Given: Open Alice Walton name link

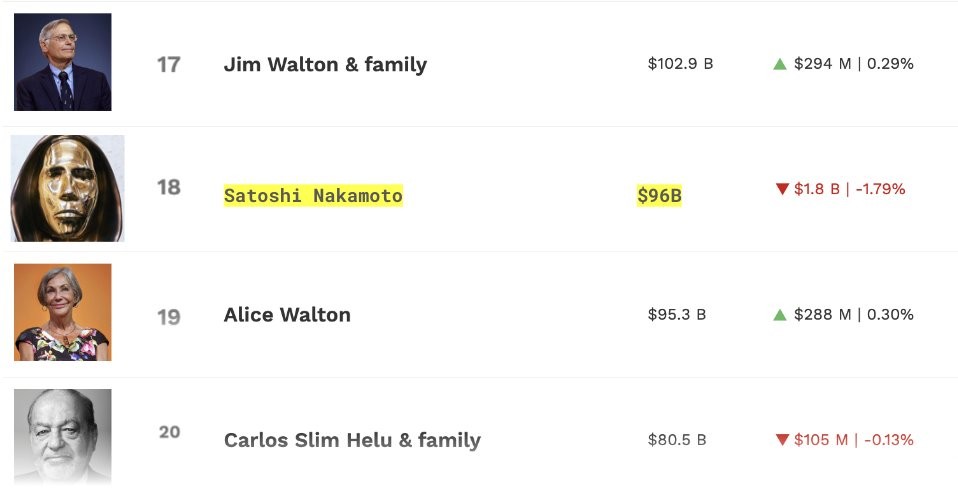Looking at the screenshot, I should (x=287, y=315).
